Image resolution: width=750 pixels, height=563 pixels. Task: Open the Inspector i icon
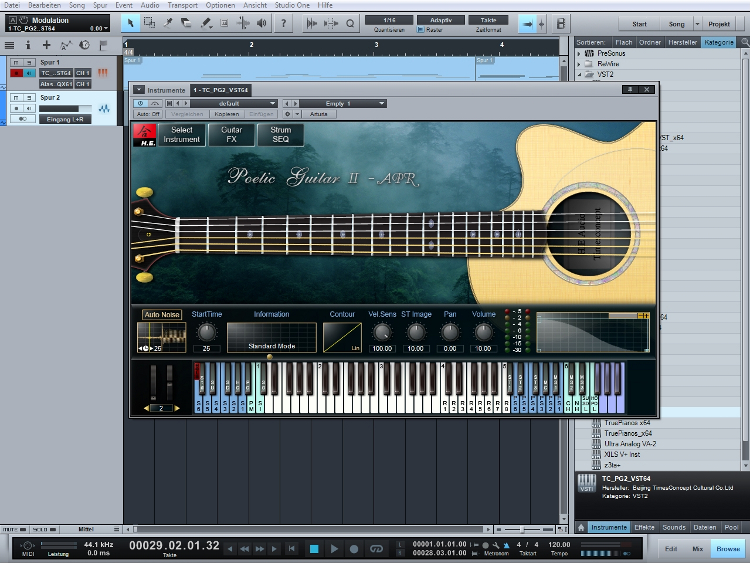(28, 45)
